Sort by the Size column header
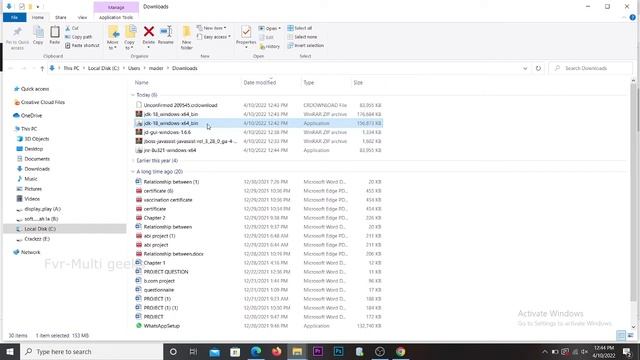The height and width of the screenshot is (360, 640). click(358, 82)
